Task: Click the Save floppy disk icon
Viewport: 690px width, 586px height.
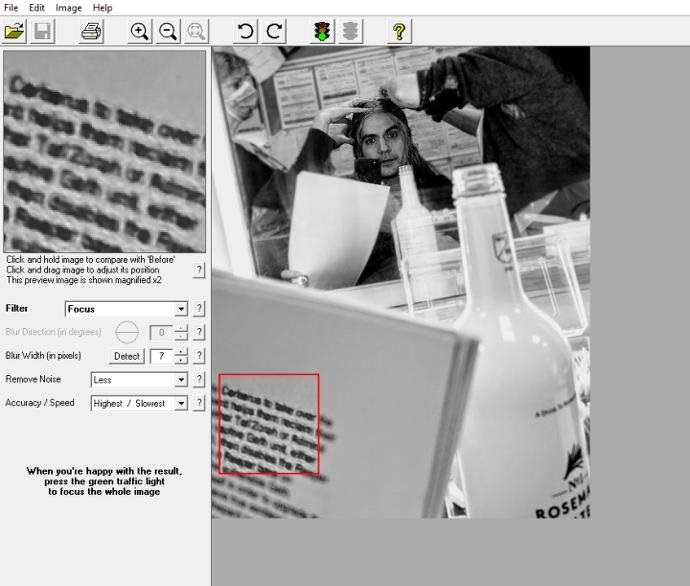Action: (x=43, y=31)
